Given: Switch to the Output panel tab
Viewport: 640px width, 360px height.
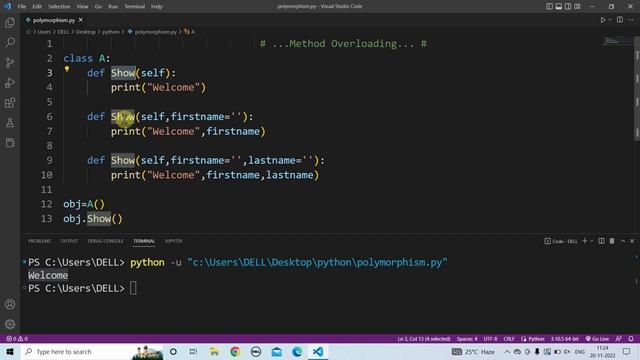Looking at the screenshot, I should point(69,241).
